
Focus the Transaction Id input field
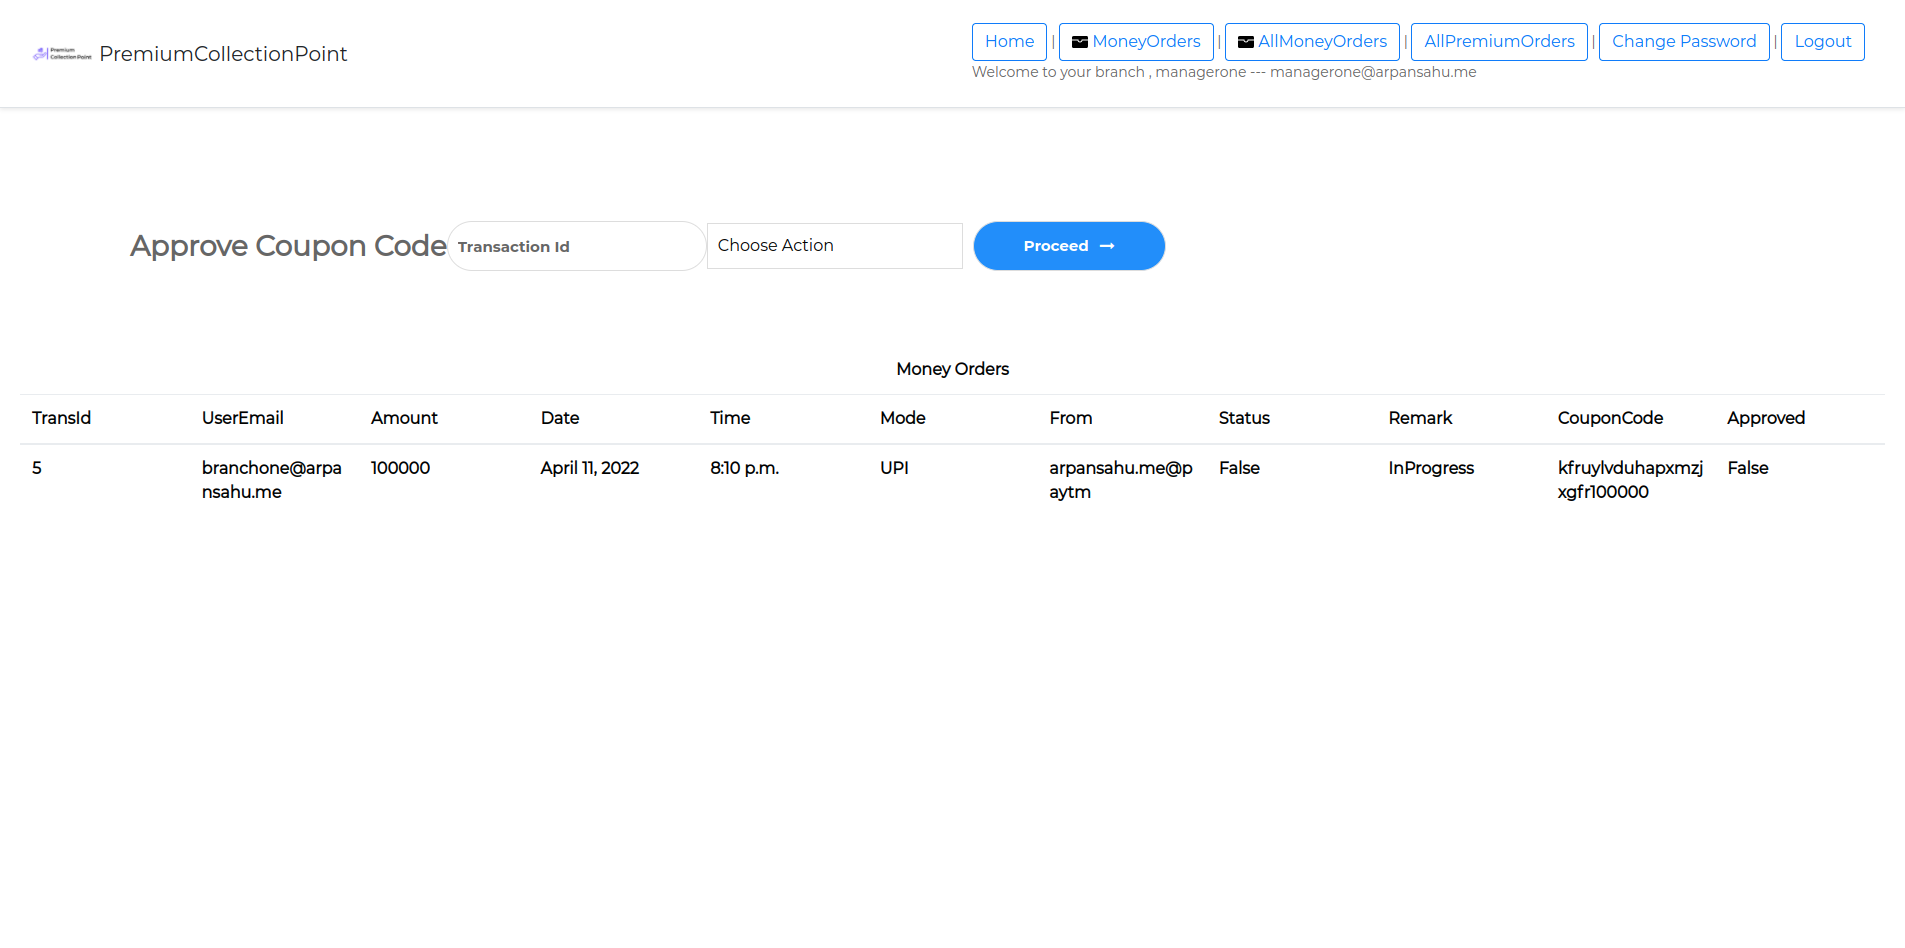tap(576, 246)
